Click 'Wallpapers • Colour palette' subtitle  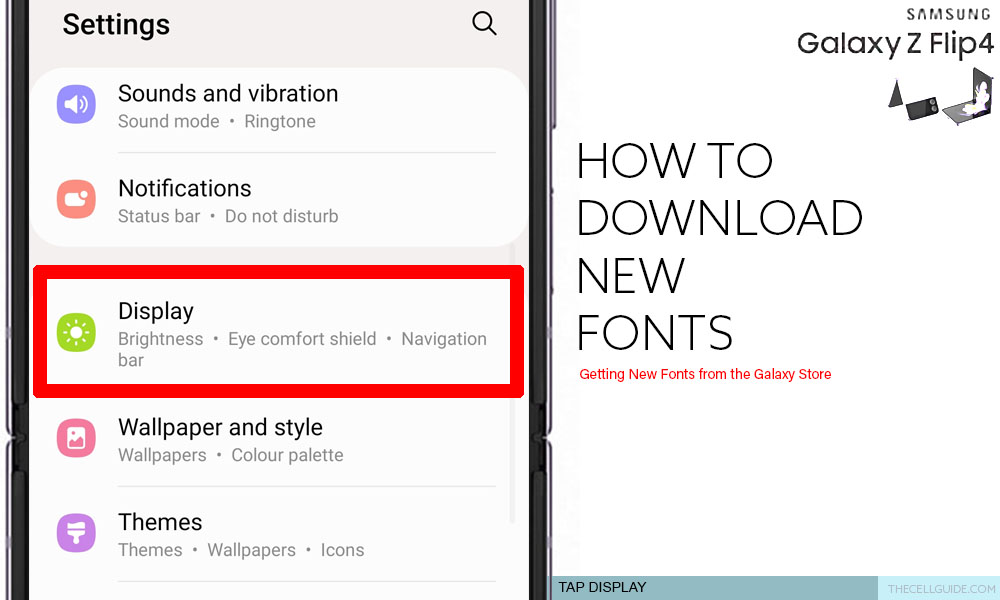click(x=230, y=455)
